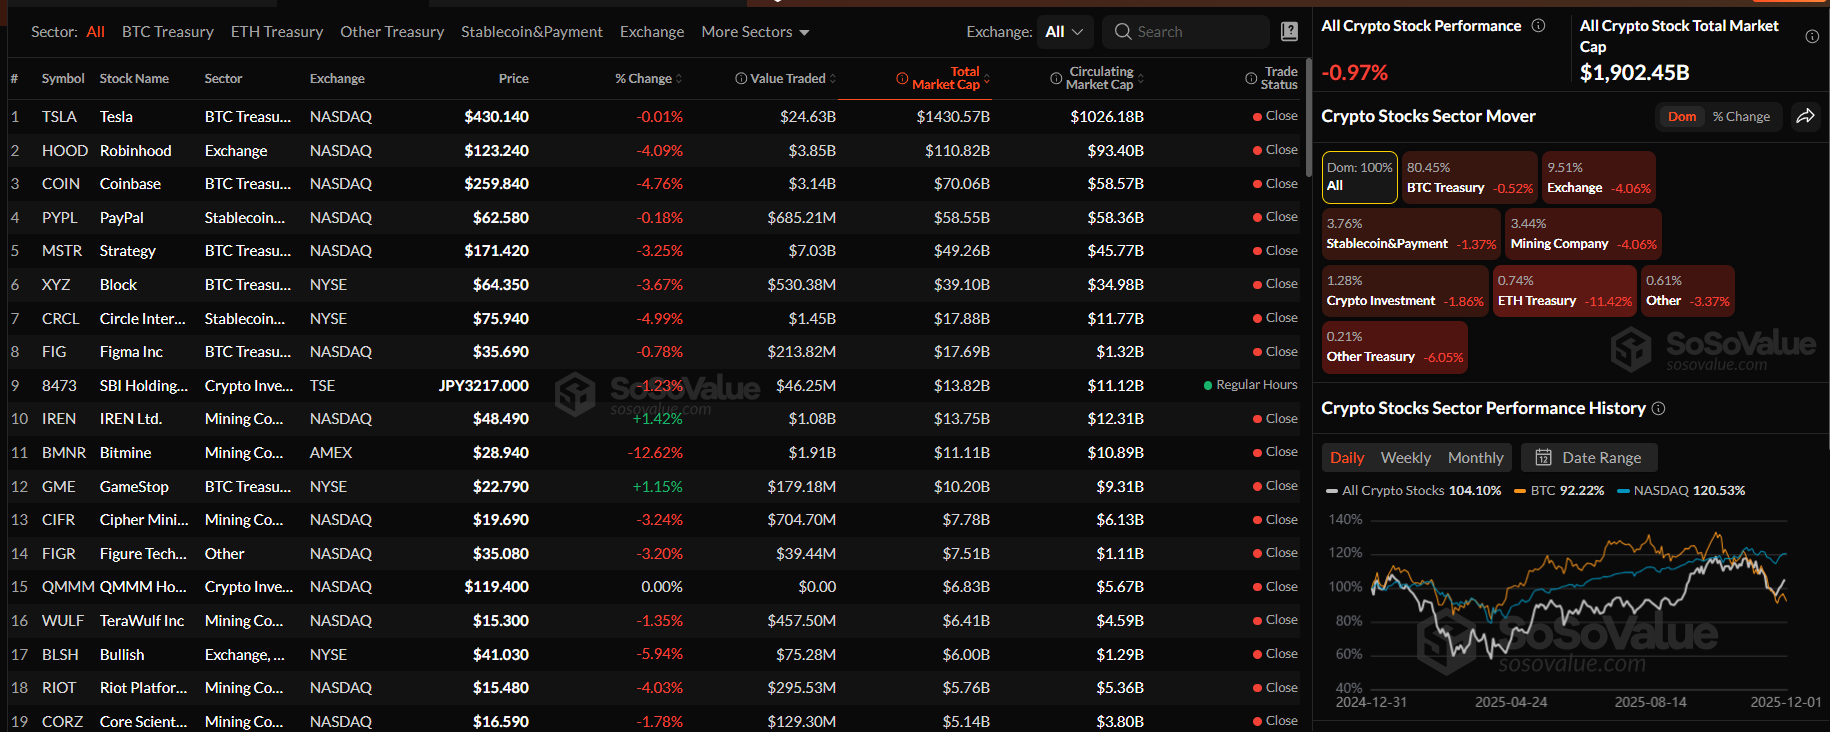Sort arrows on Circulating Market Cap column
1830x732 pixels.
tap(1140, 78)
